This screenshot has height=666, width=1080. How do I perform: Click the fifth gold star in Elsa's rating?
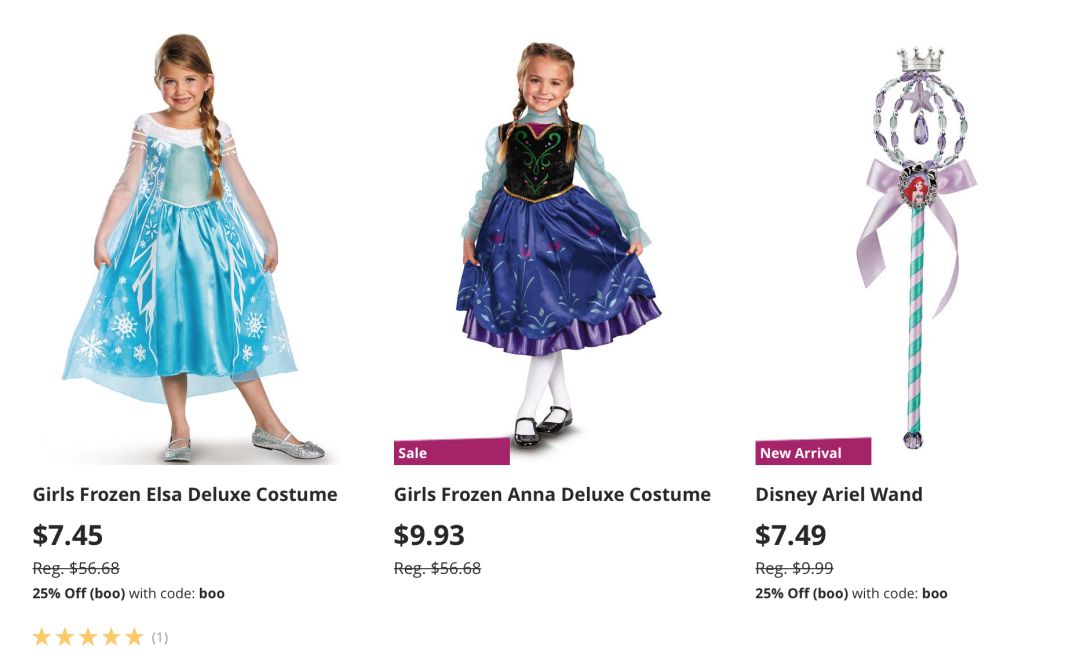[134, 637]
